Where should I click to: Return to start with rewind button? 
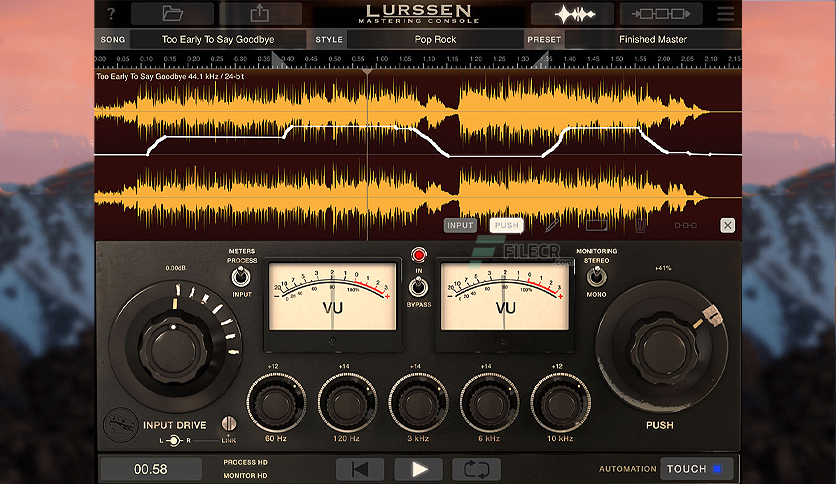360,469
